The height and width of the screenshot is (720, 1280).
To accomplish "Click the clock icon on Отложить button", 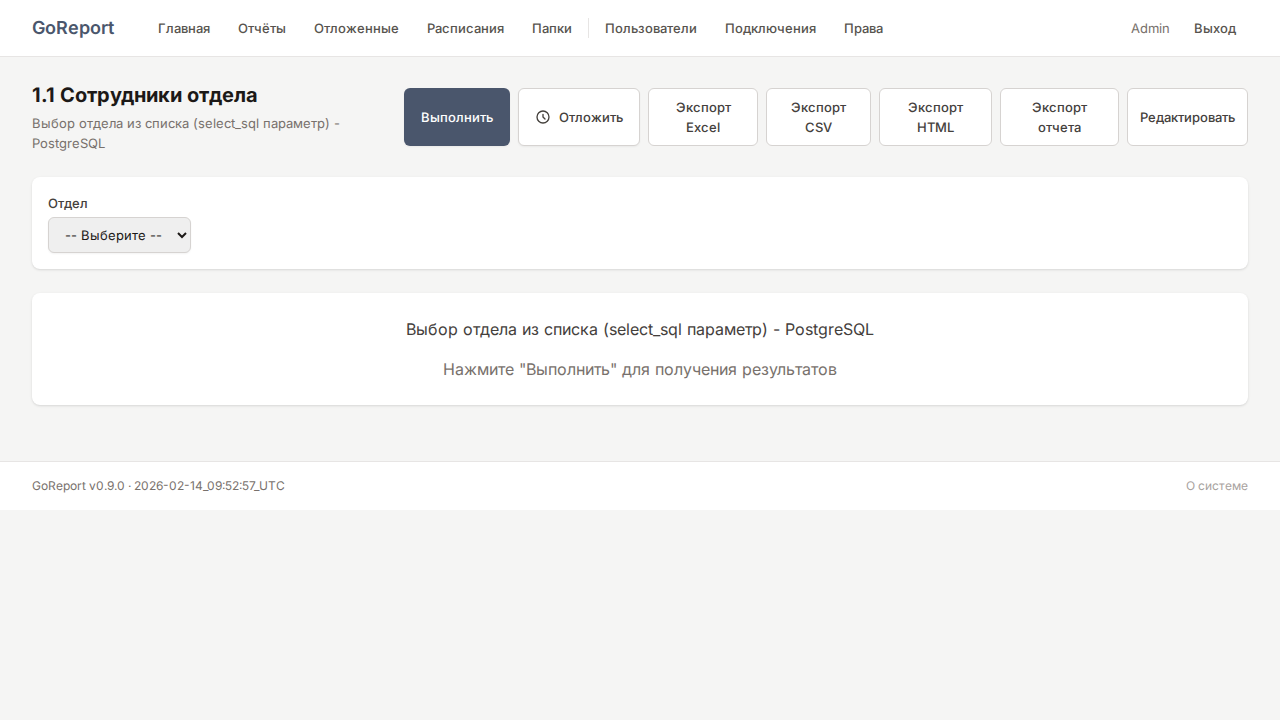I will (543, 117).
